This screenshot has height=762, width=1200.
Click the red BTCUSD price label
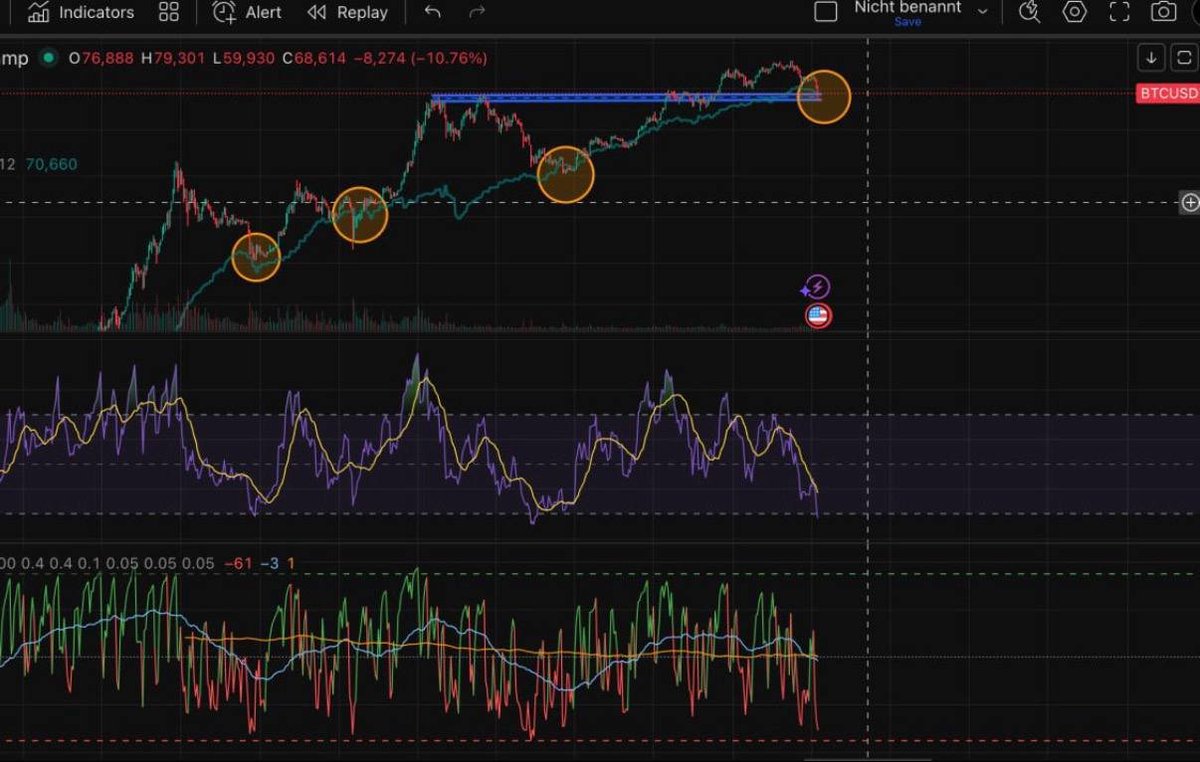coord(1168,94)
